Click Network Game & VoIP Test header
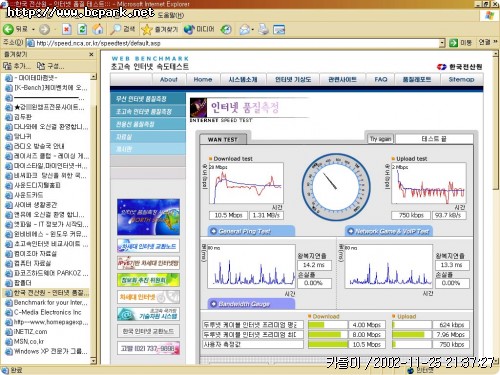The image size is (500, 375). tap(389, 231)
